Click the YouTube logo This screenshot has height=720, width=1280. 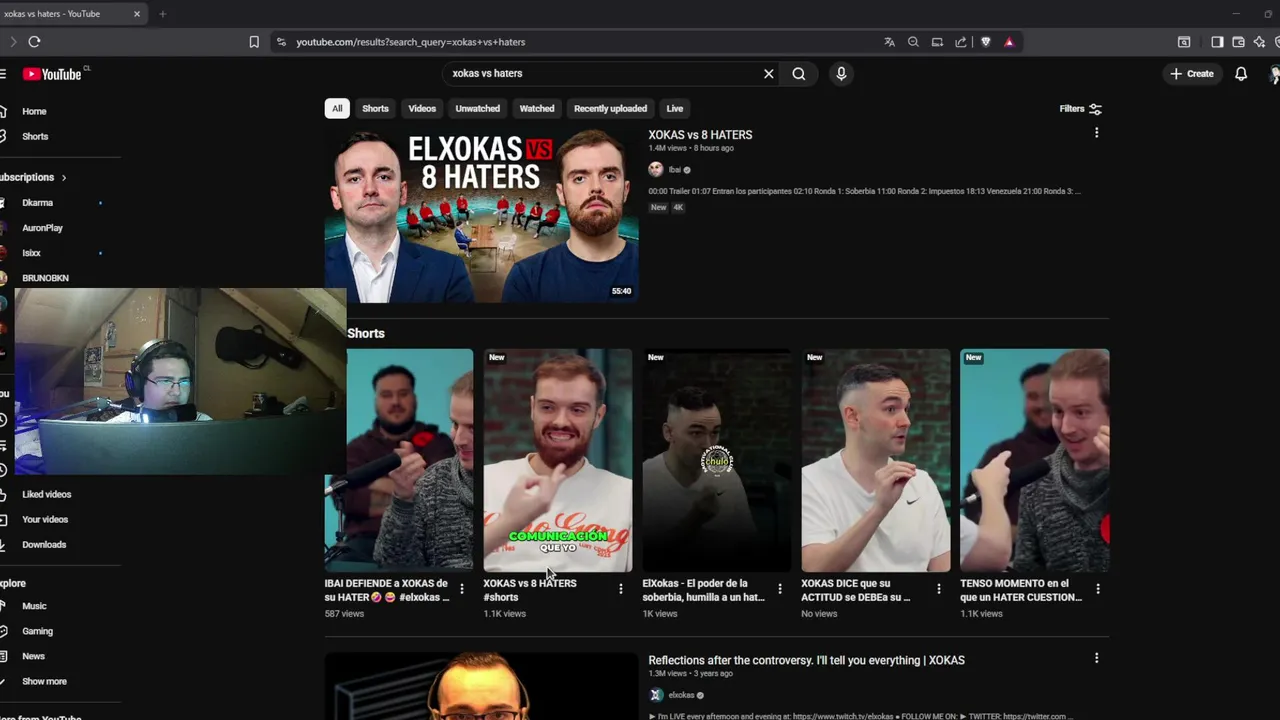point(52,74)
